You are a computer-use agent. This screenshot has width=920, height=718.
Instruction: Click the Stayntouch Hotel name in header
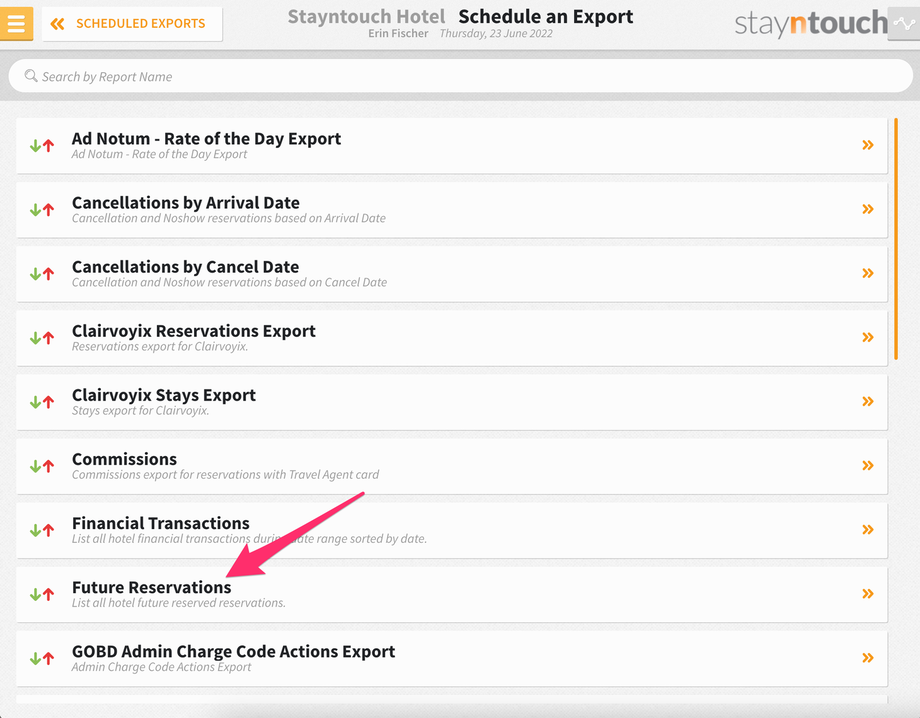[366, 16]
